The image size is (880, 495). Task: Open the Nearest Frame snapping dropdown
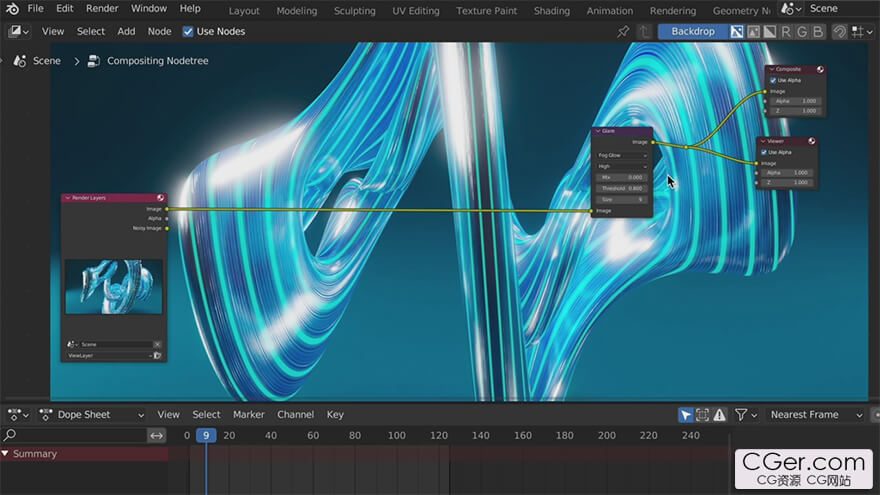click(816, 415)
